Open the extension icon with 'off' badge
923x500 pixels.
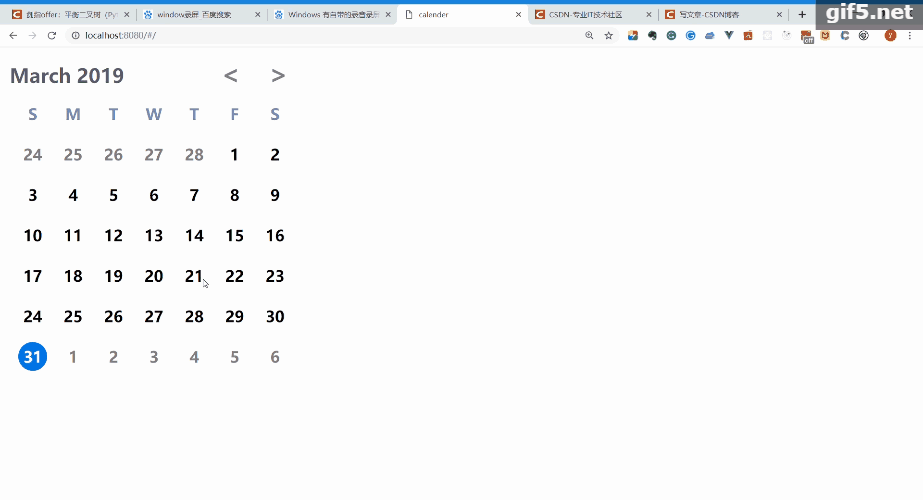pos(806,37)
